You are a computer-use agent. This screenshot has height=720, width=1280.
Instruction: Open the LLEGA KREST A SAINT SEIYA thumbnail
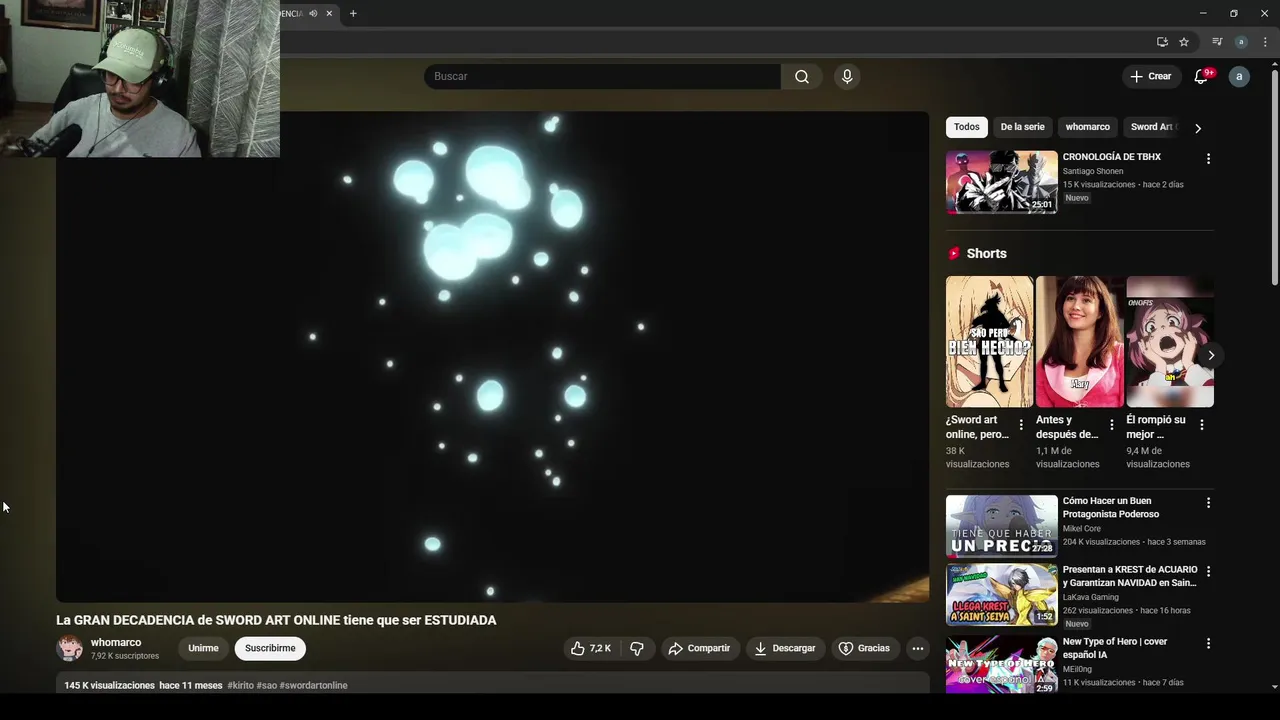pos(1001,595)
